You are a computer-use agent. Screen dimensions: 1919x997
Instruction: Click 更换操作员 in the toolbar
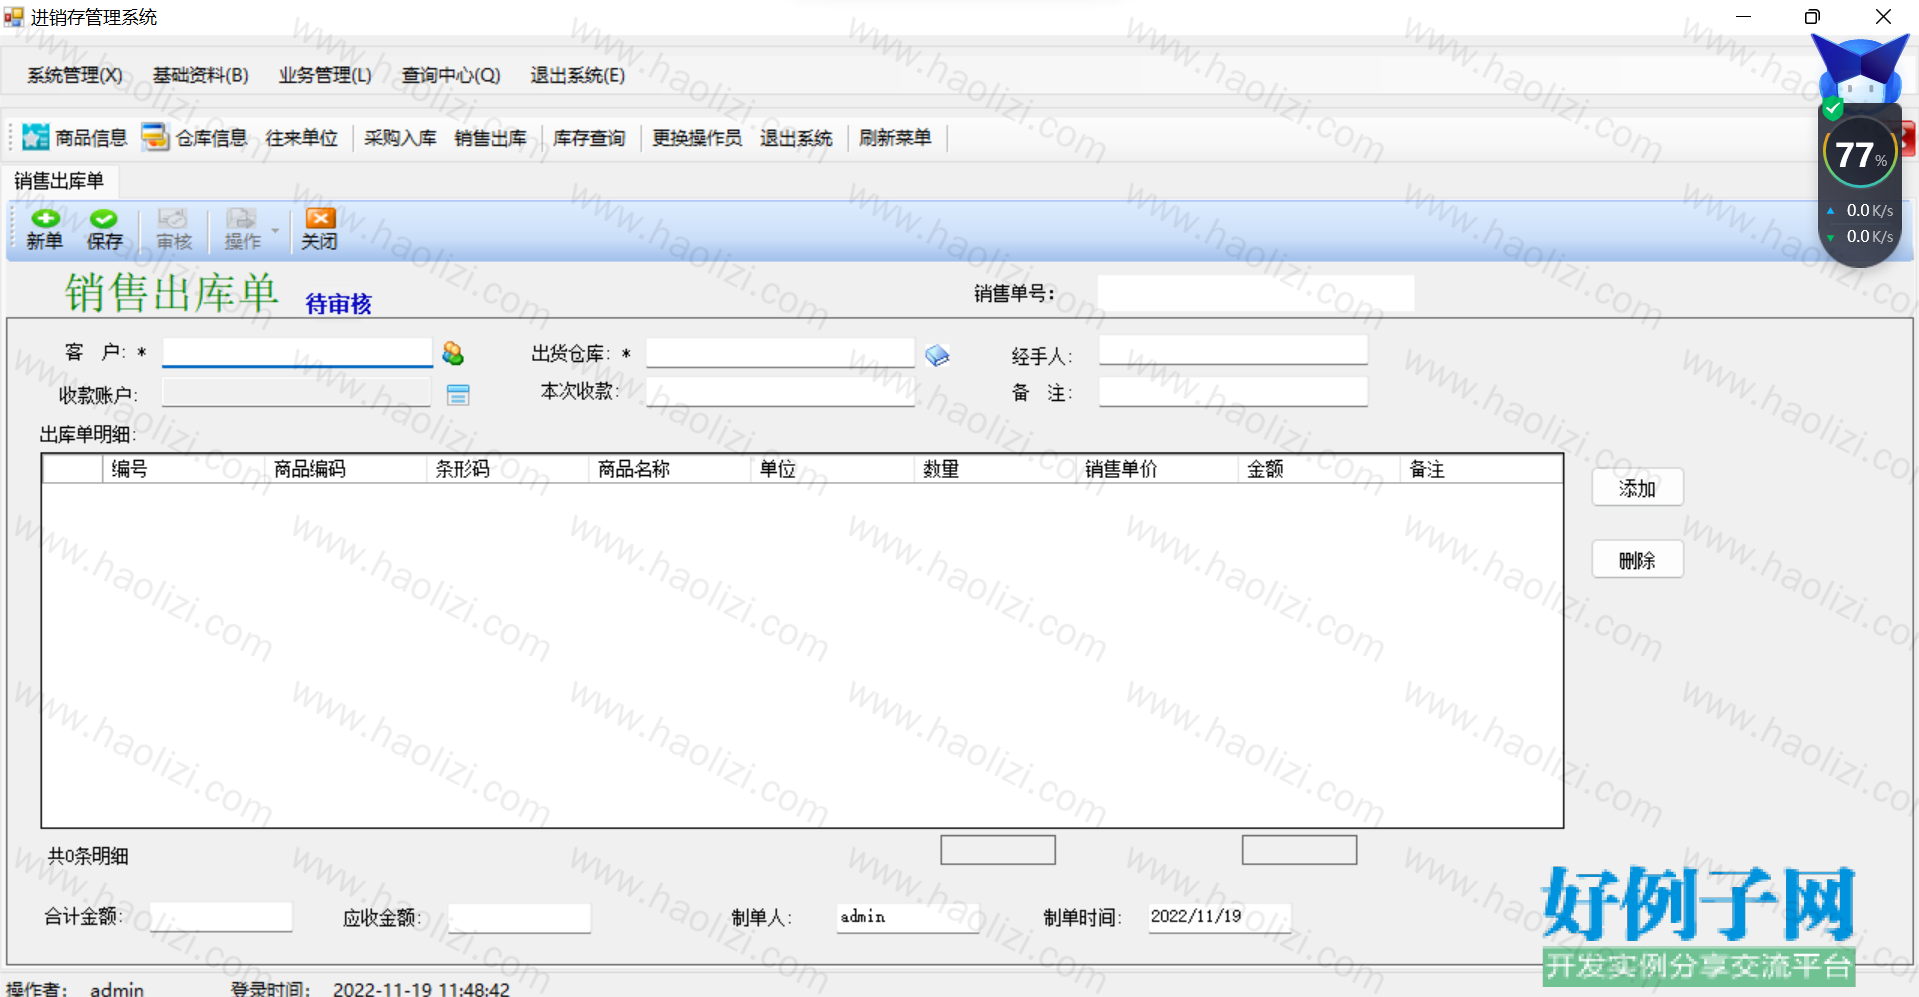tap(697, 138)
